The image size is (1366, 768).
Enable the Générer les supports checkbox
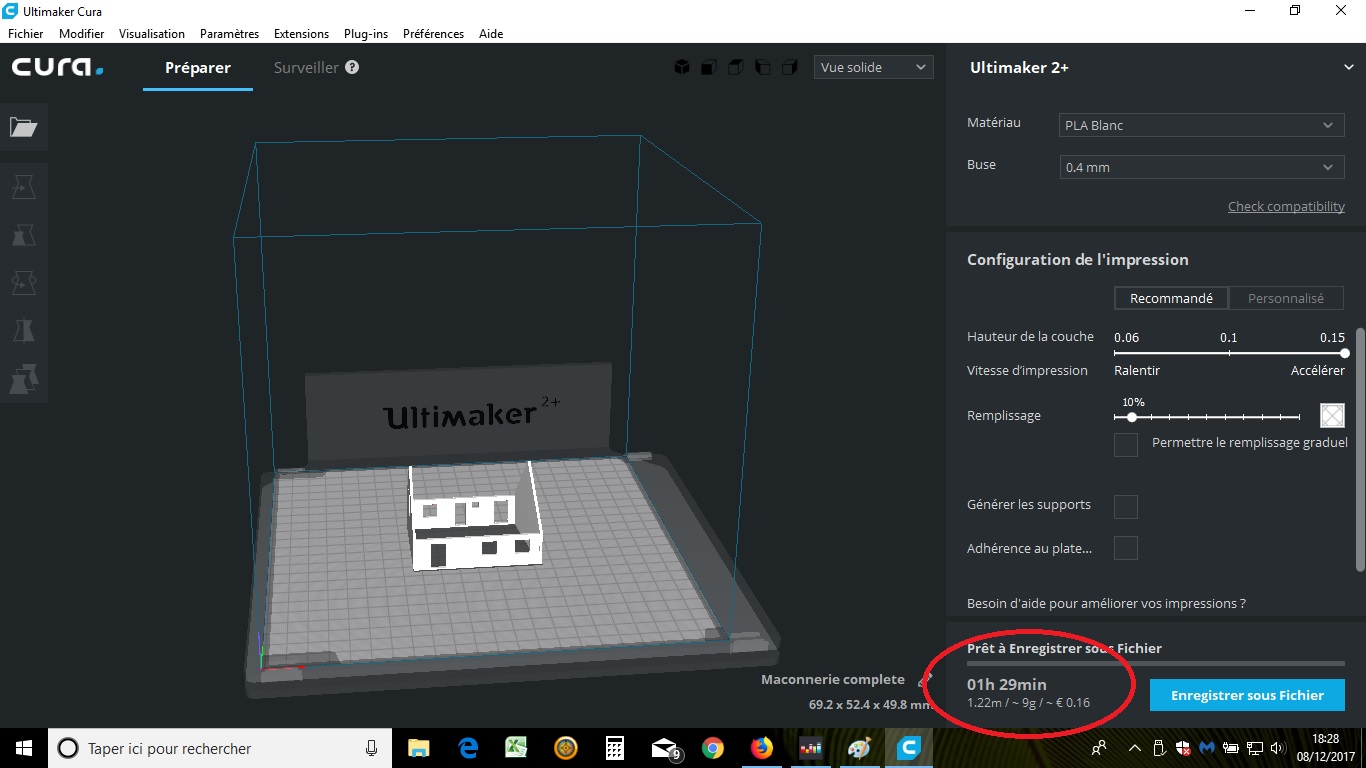pyautogui.click(x=1126, y=507)
